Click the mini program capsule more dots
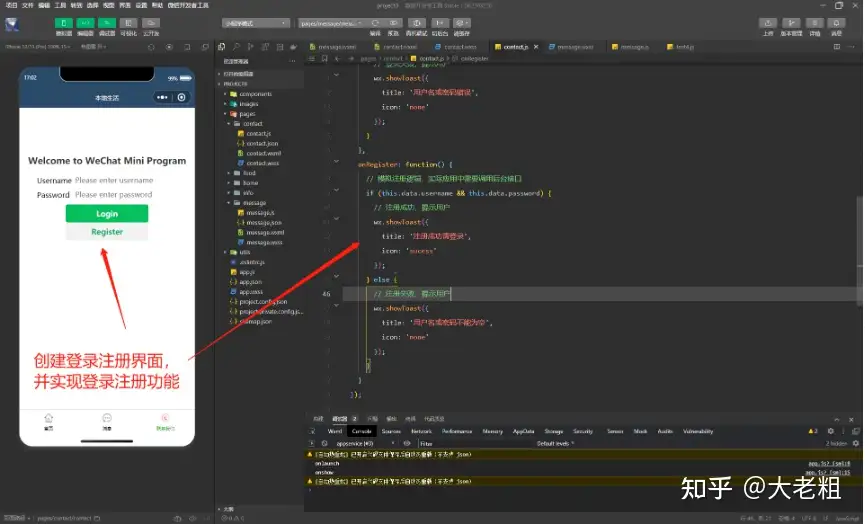This screenshot has width=865, height=524. coord(162,97)
